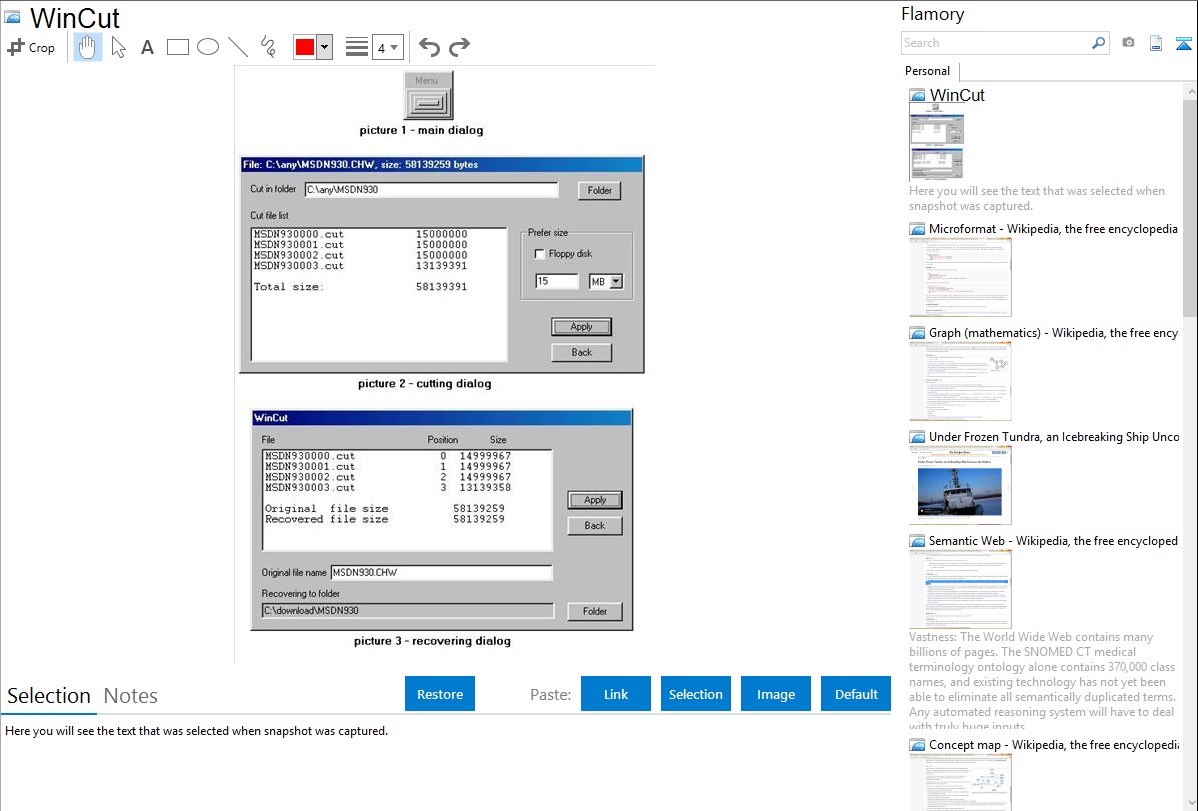Click Apply in cutting dialog
Viewport: 1198px width, 811px height.
tap(581, 326)
